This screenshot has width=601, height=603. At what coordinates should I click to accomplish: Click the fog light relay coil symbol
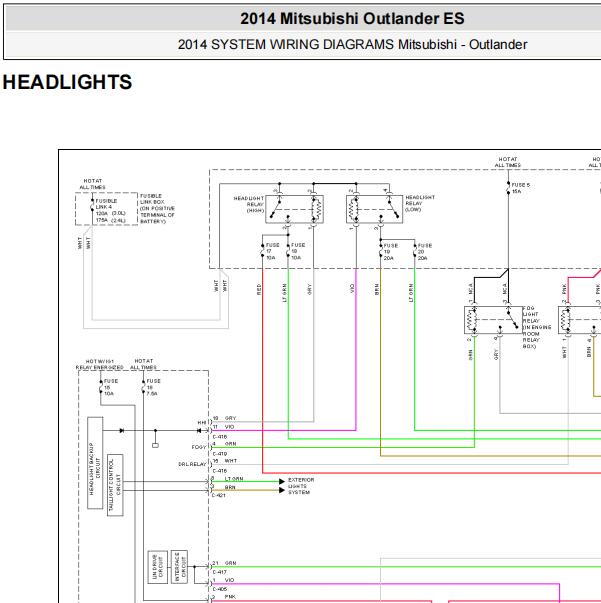click(x=470, y=320)
